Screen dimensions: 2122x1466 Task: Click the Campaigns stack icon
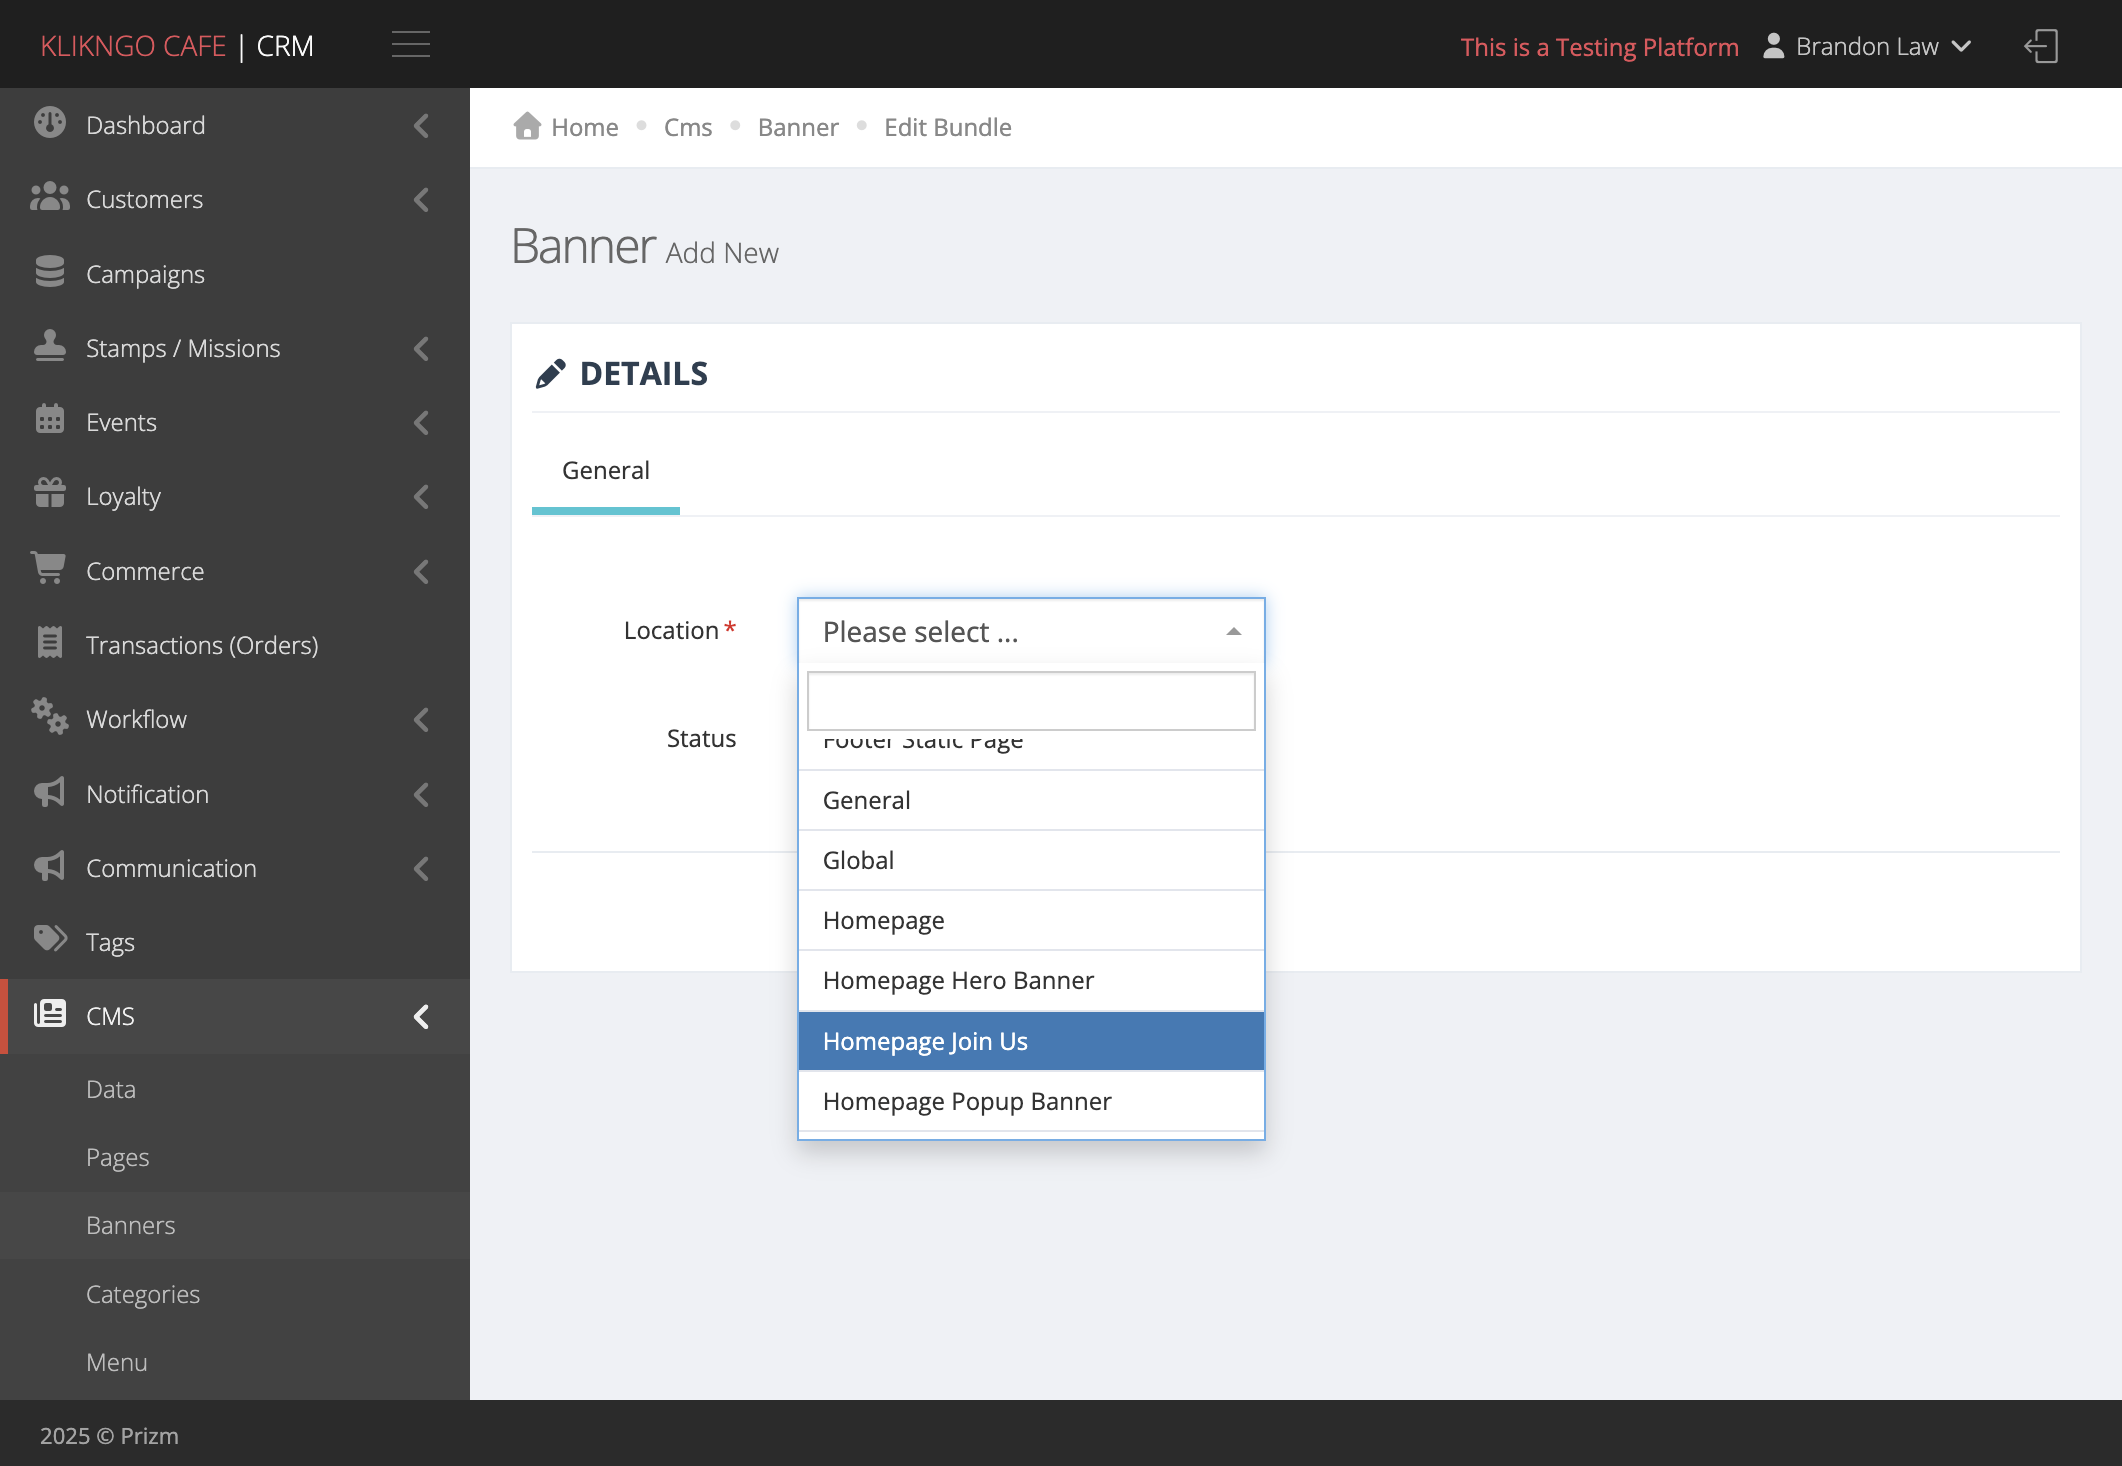(50, 272)
